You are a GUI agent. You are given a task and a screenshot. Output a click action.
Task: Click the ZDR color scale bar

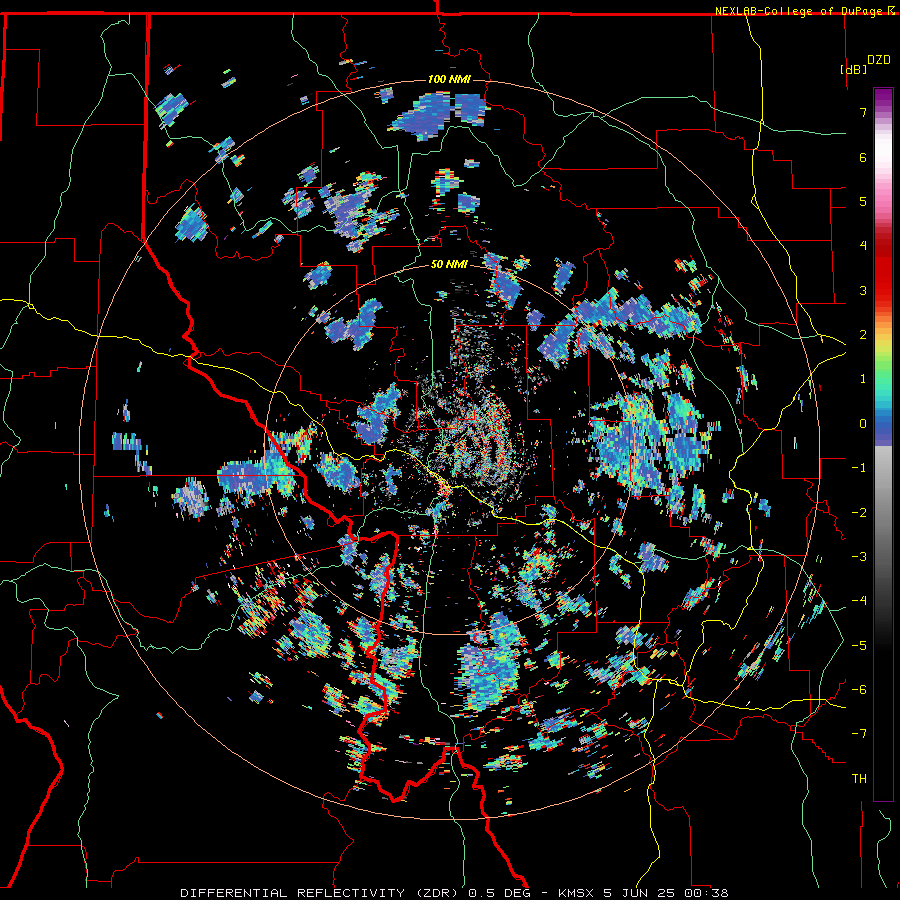coord(883,444)
